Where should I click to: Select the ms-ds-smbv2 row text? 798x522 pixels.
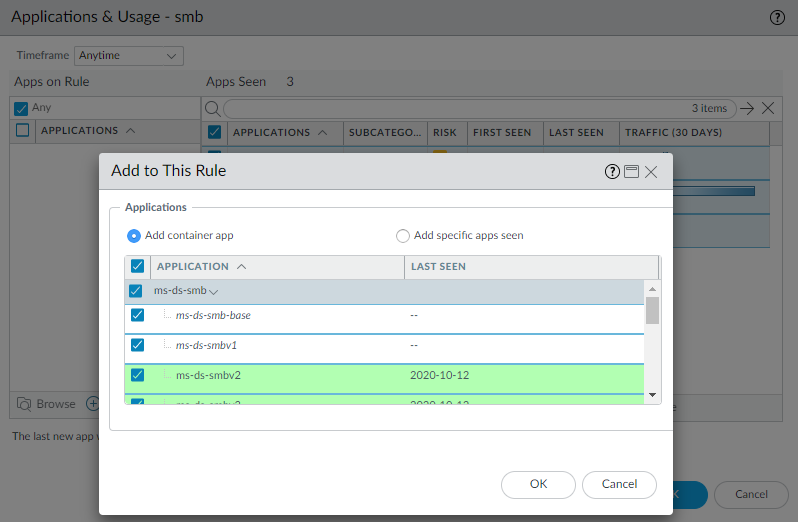click(x=208, y=375)
